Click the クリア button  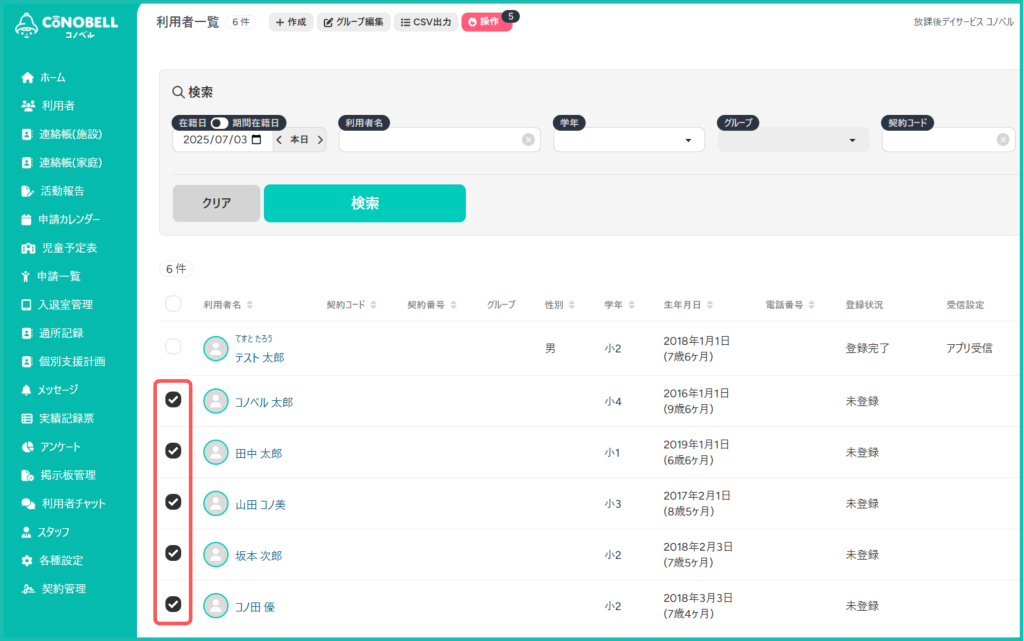click(216, 203)
